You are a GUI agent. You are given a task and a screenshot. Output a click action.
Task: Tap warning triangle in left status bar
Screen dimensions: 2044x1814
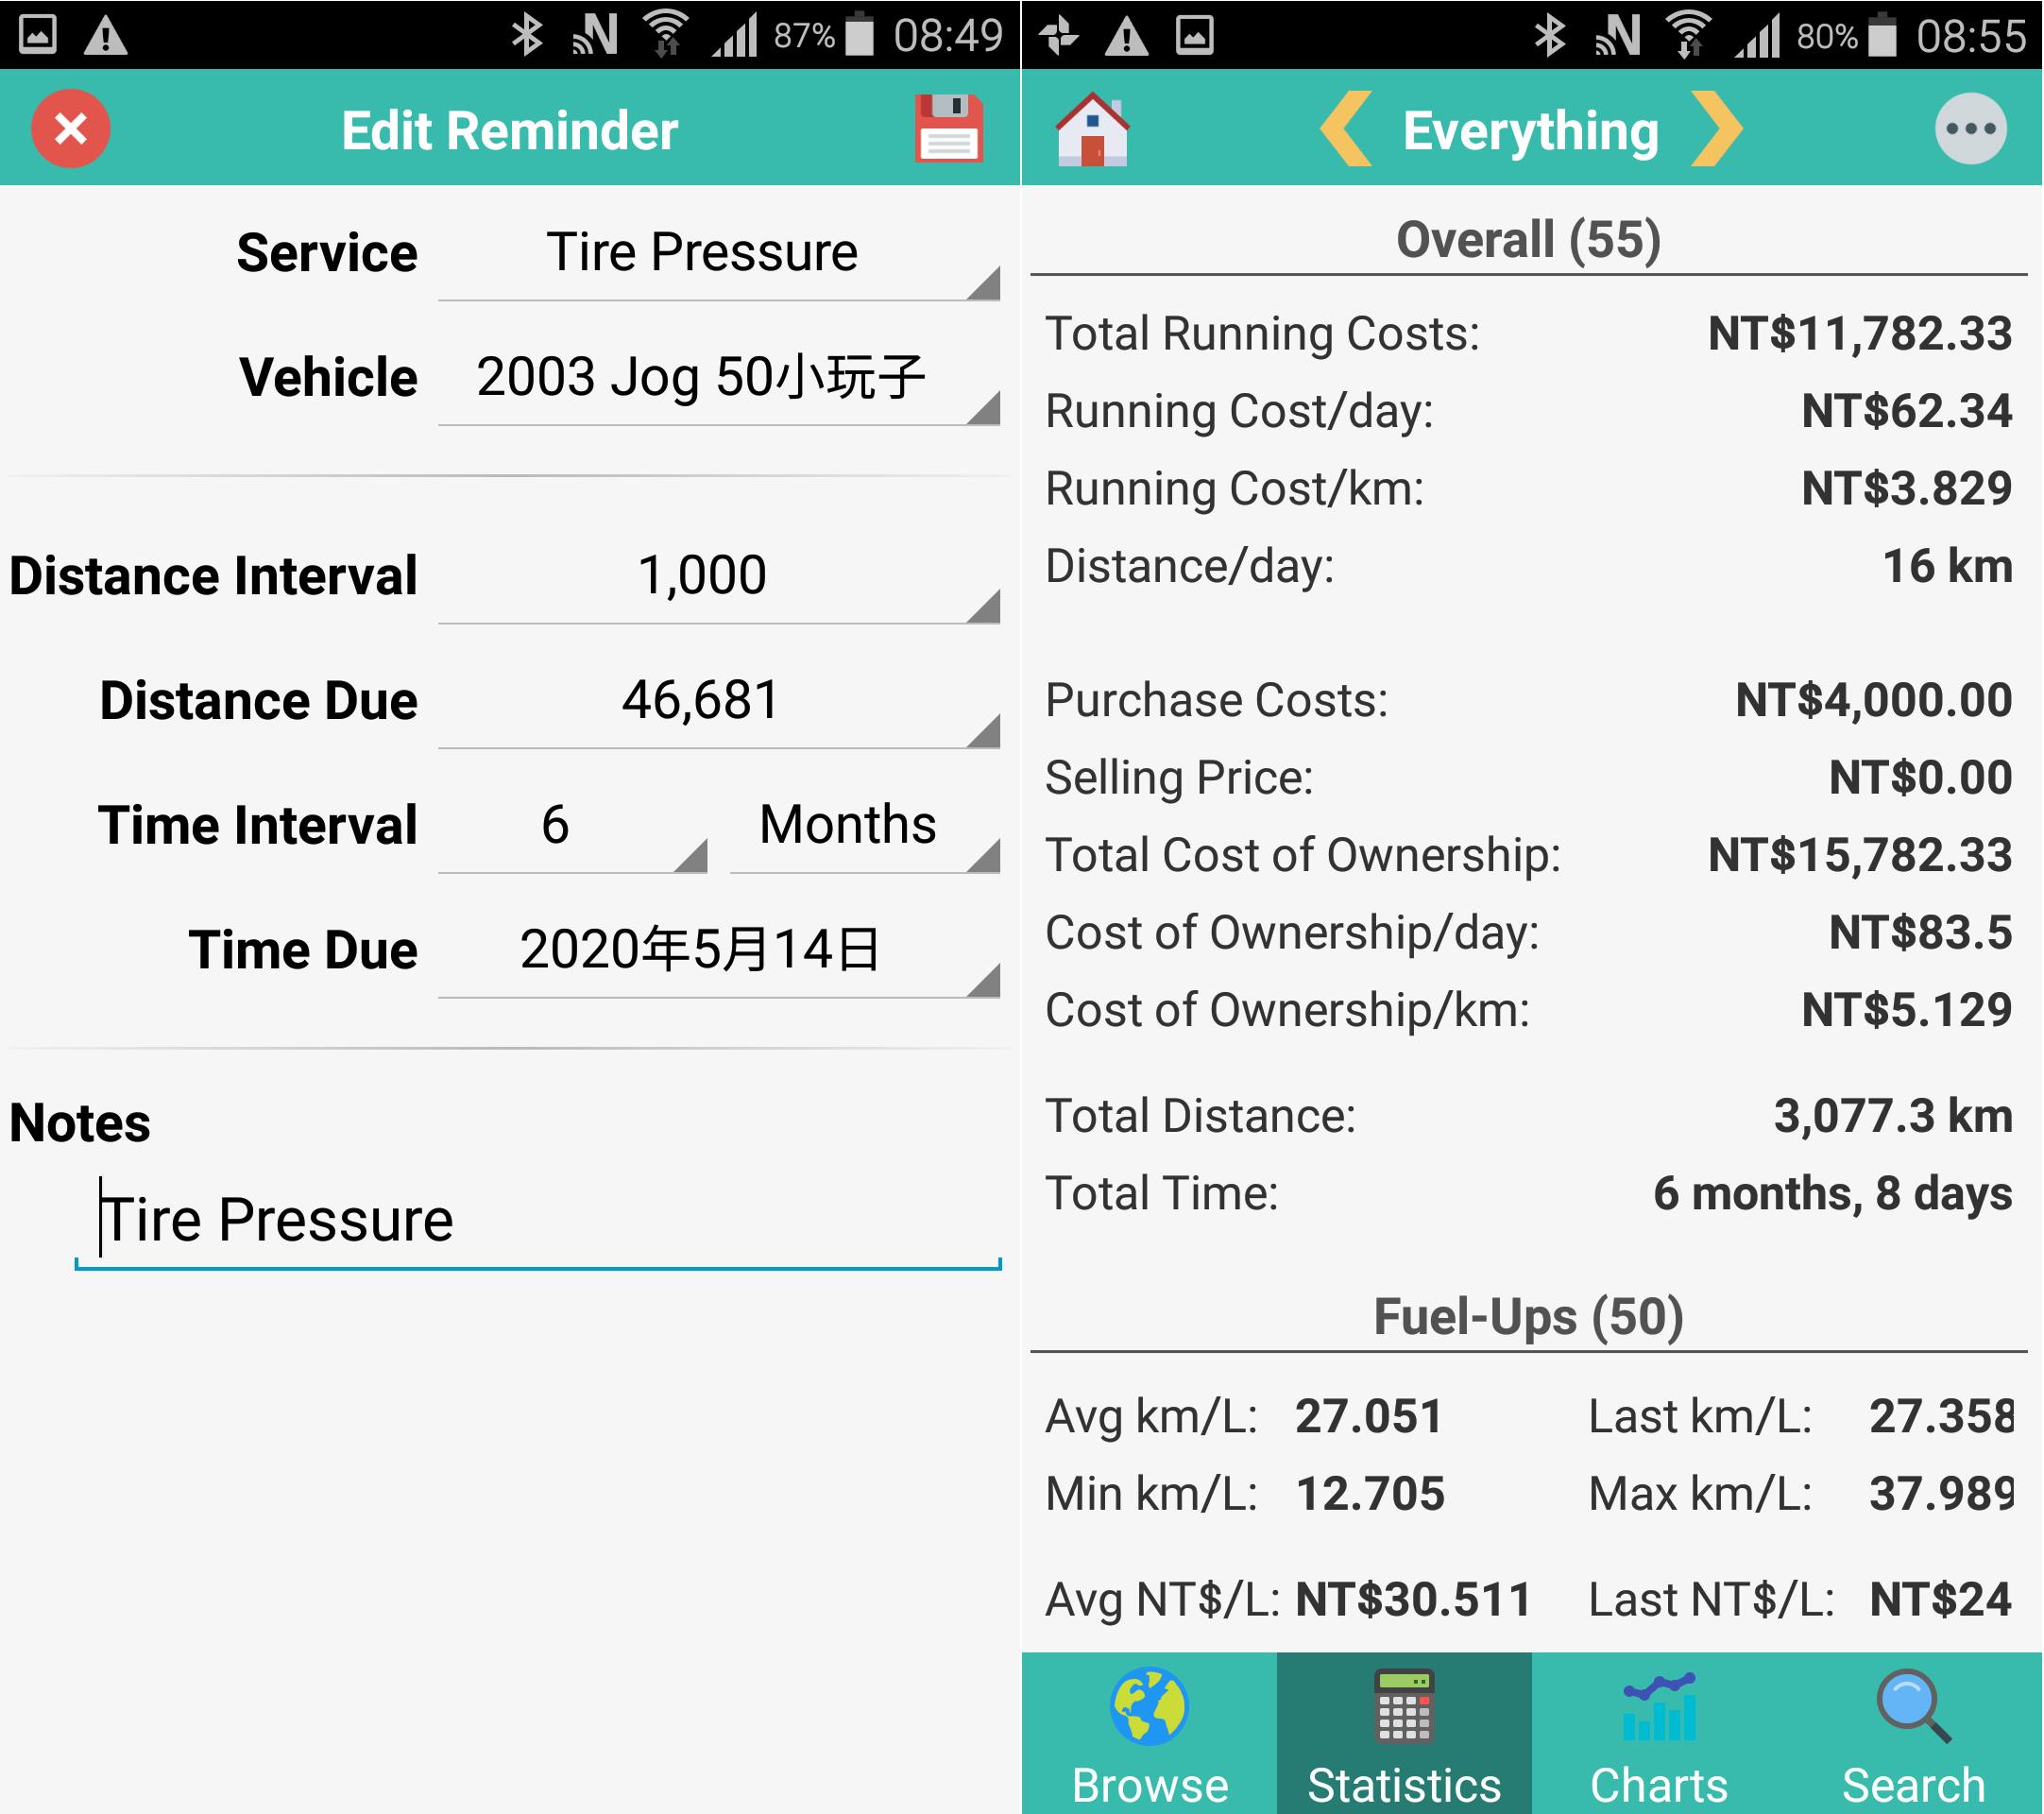point(105,36)
